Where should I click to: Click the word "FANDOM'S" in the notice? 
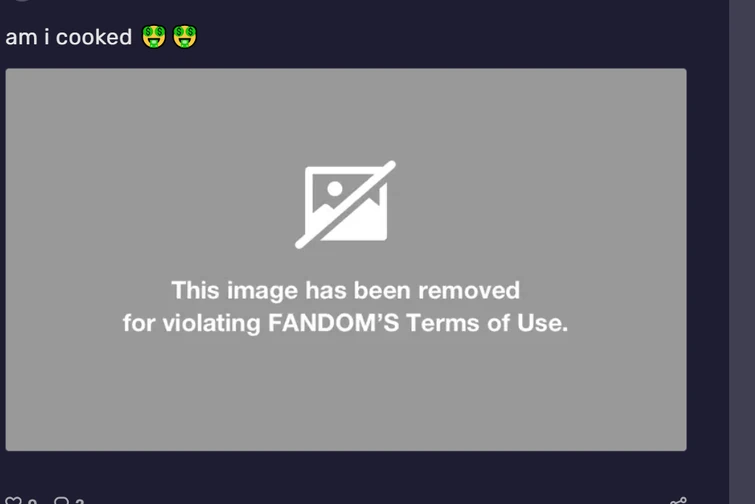(334, 323)
